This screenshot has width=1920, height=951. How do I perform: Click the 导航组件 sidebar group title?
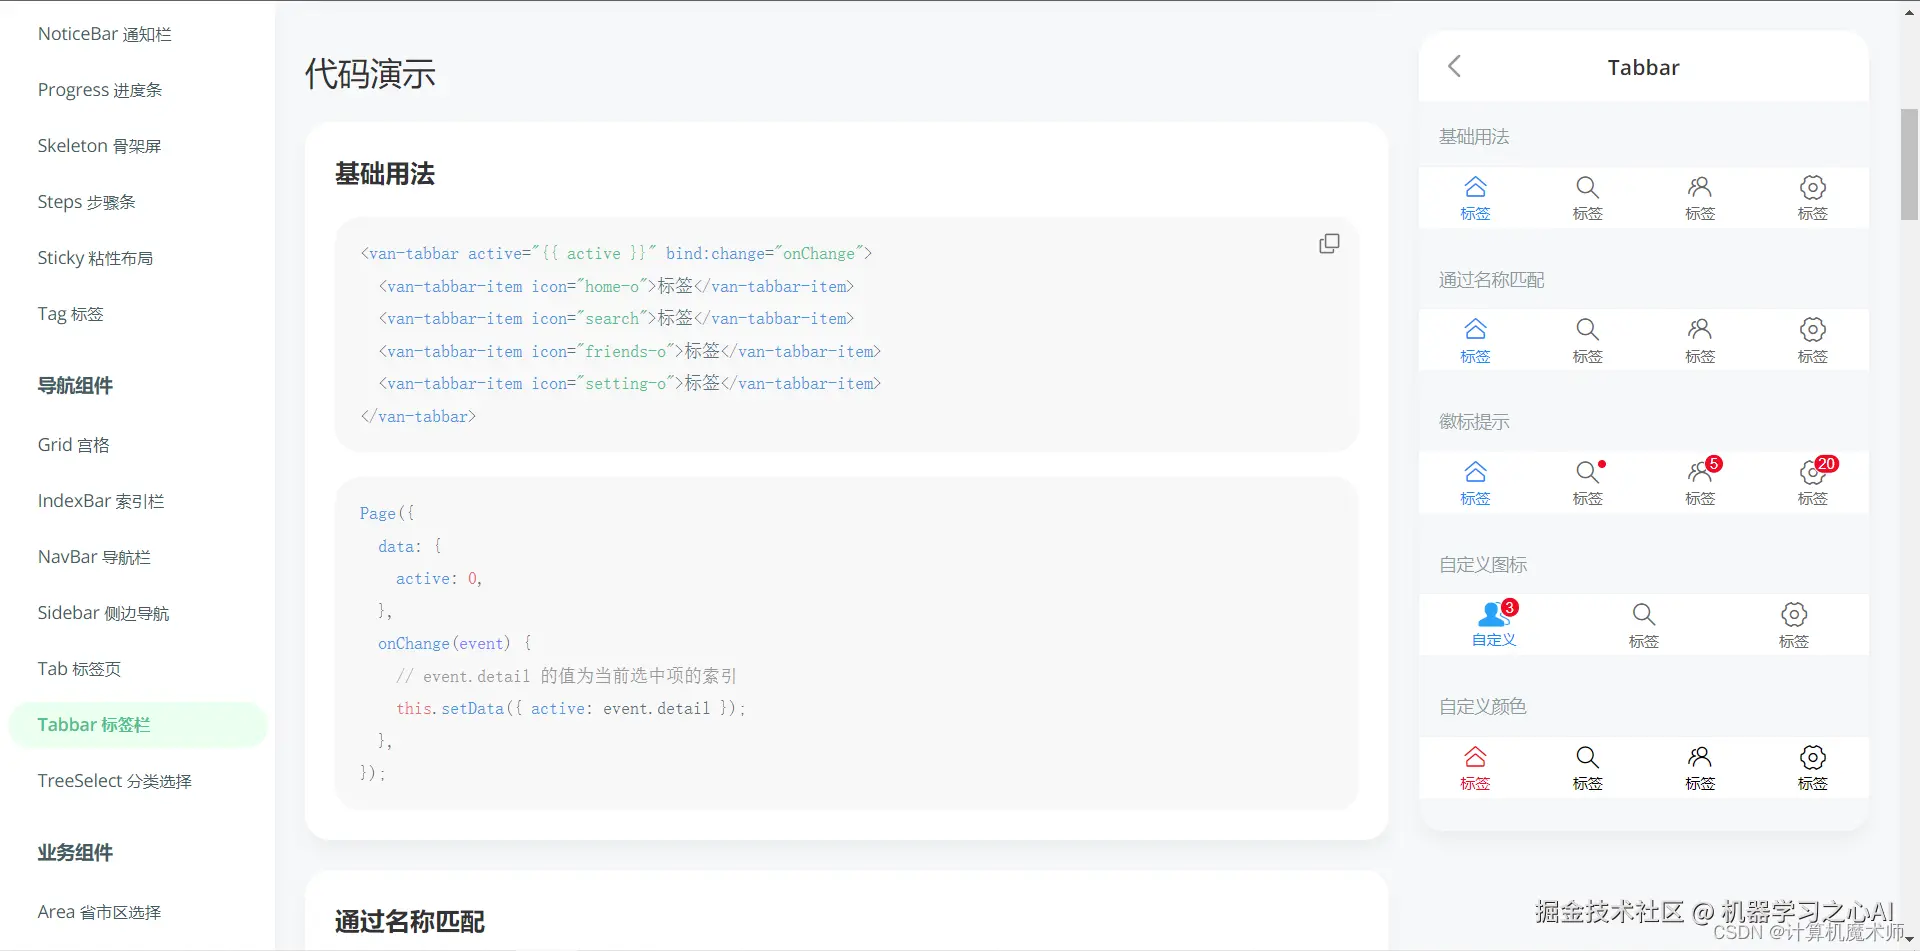click(x=75, y=386)
